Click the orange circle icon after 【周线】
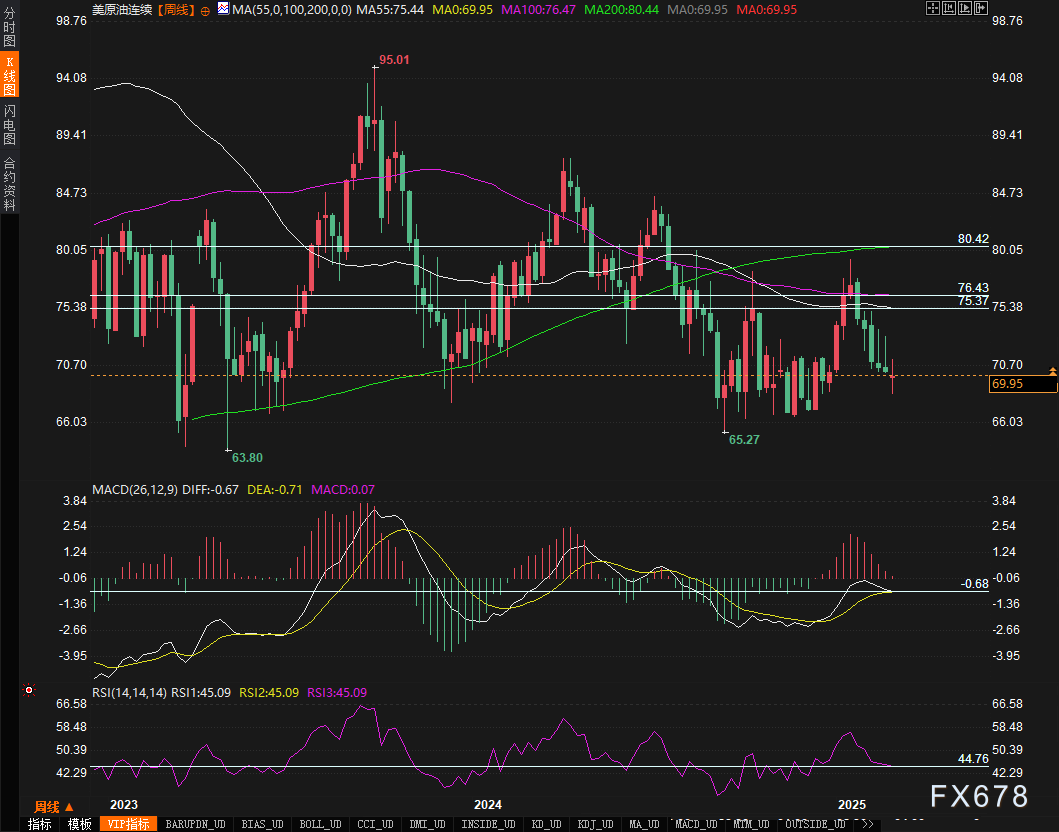This screenshot has width=1059, height=832. tap(205, 9)
